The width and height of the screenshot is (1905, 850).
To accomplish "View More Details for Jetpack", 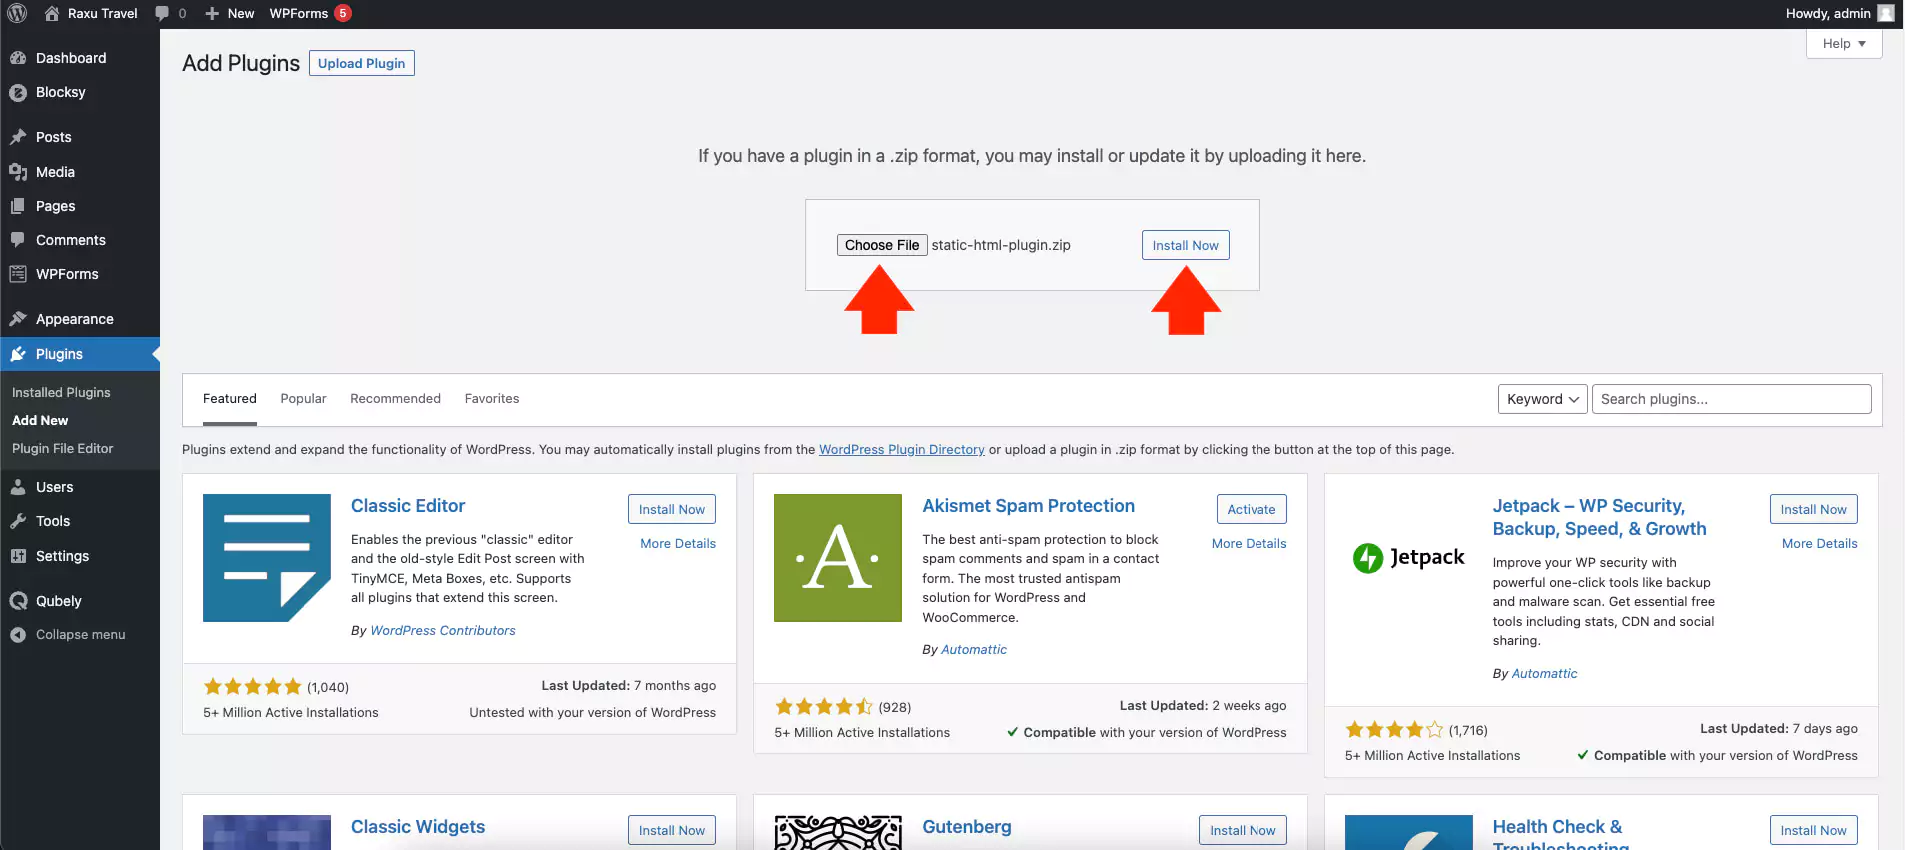I will (x=1820, y=544).
